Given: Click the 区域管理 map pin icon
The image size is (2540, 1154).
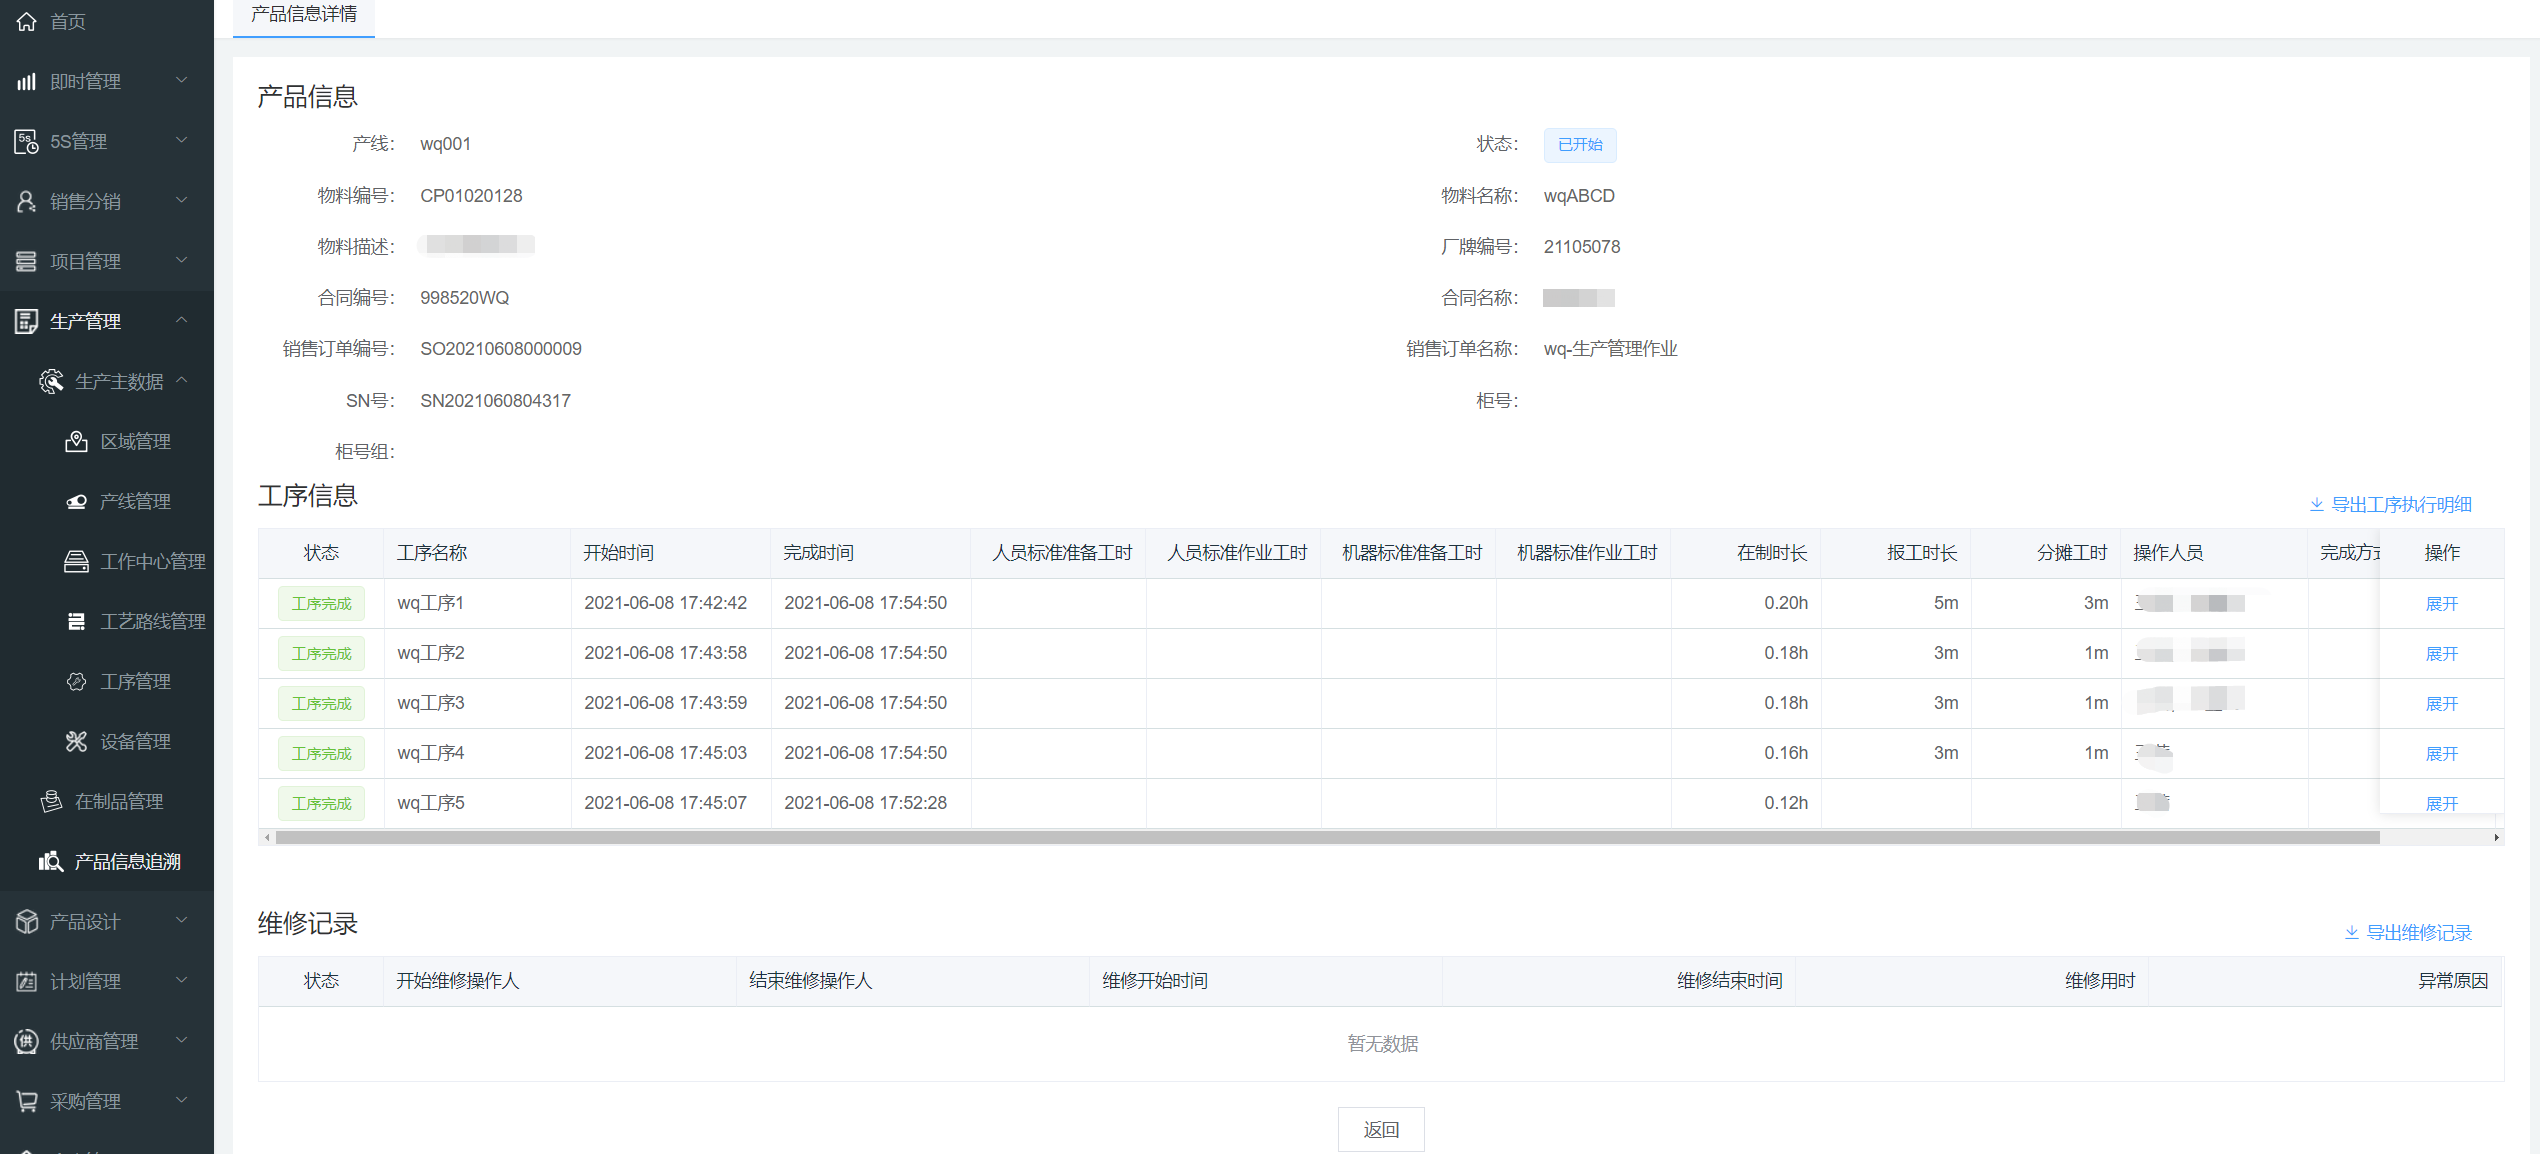Looking at the screenshot, I should tap(77, 441).
